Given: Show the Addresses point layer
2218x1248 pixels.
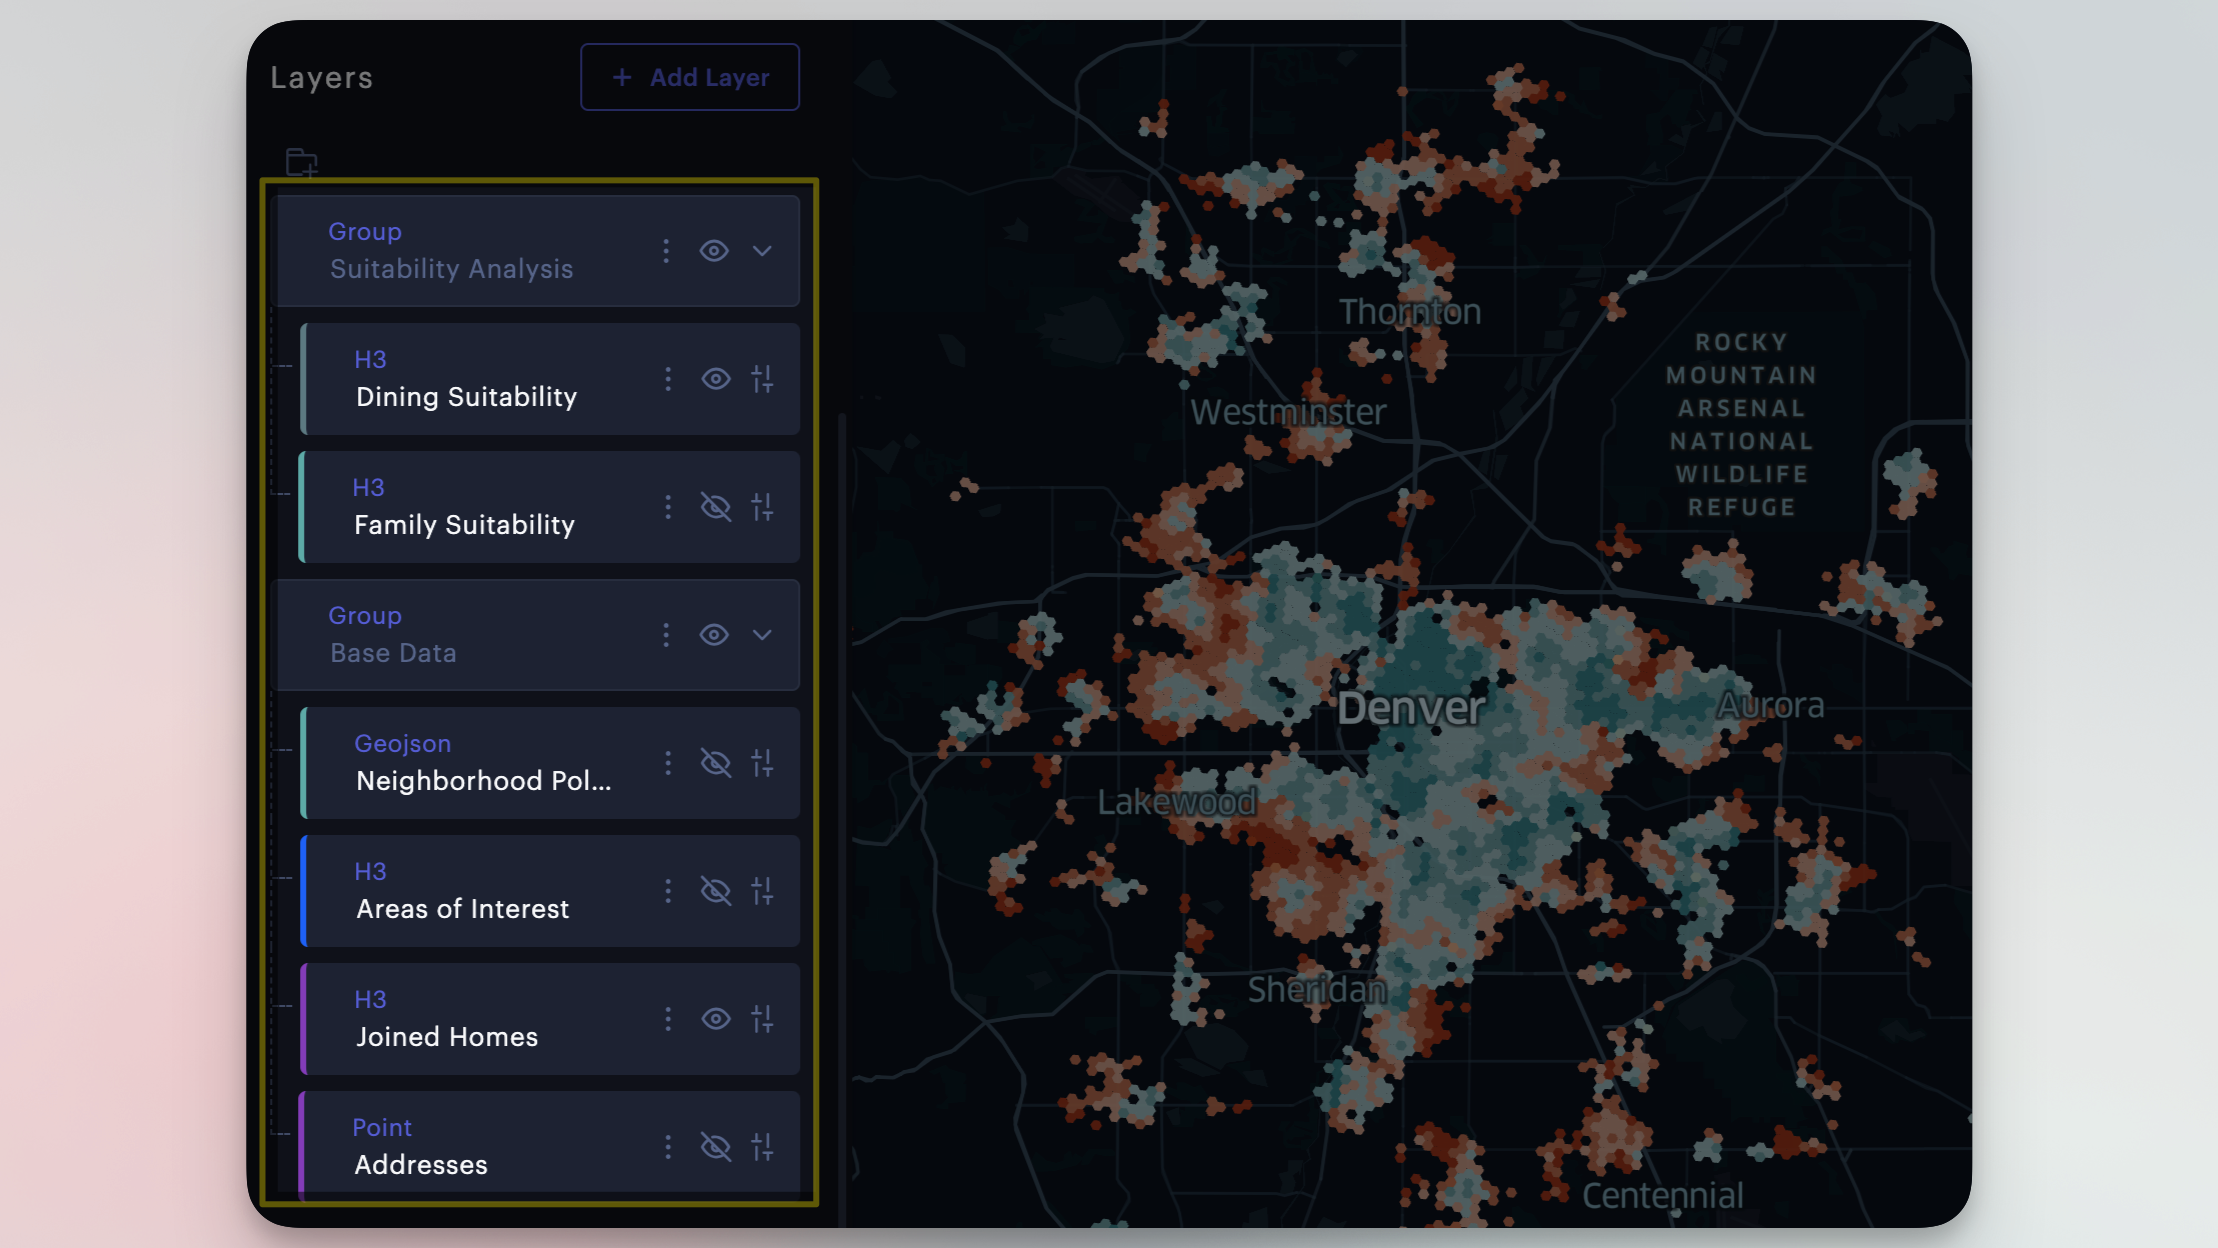Looking at the screenshot, I should (716, 1147).
